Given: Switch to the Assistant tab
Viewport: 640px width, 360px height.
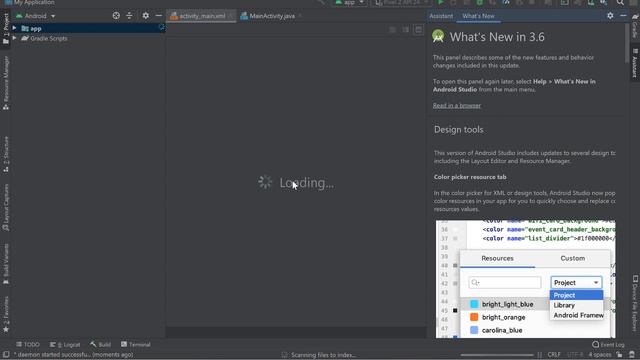Looking at the screenshot, I should [441, 16].
